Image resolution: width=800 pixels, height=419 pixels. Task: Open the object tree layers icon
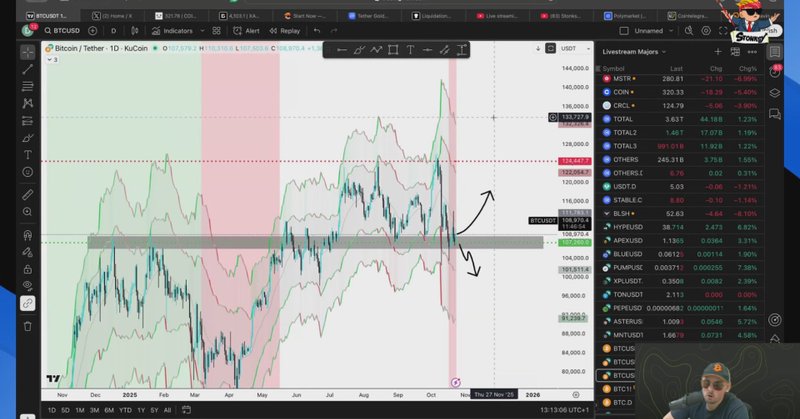coord(775,93)
